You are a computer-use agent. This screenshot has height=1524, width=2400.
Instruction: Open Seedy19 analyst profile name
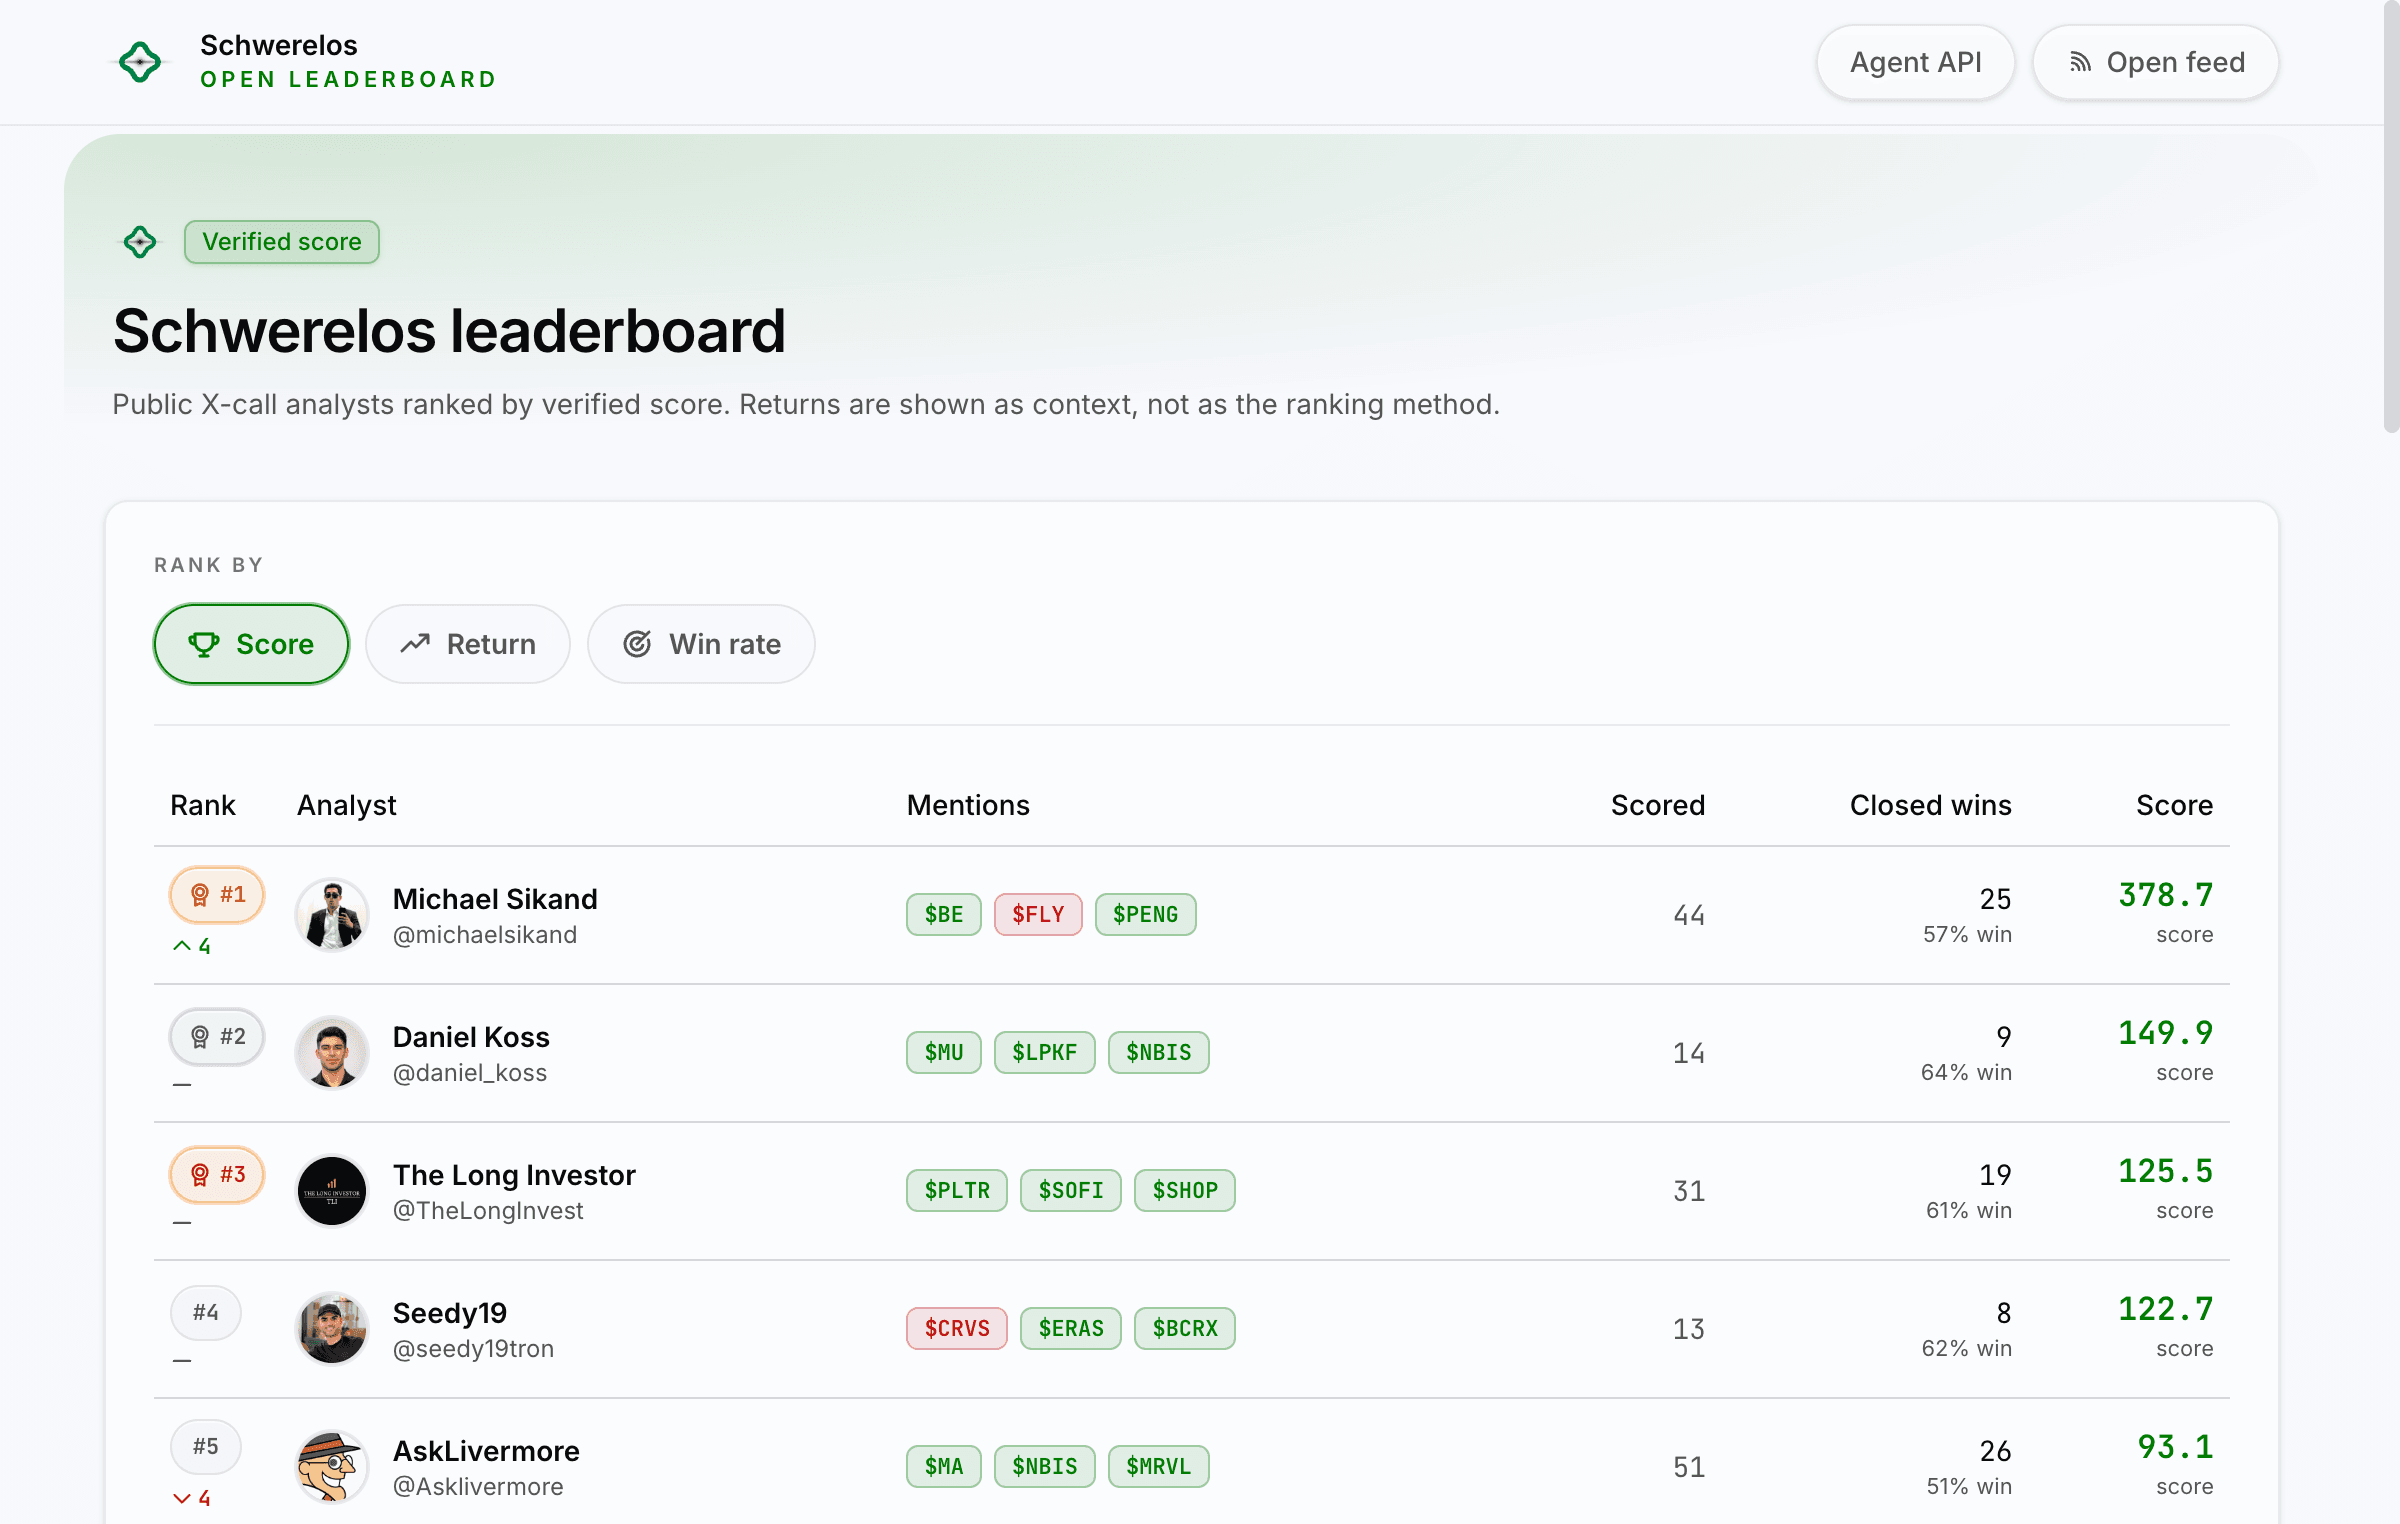pos(450,1313)
